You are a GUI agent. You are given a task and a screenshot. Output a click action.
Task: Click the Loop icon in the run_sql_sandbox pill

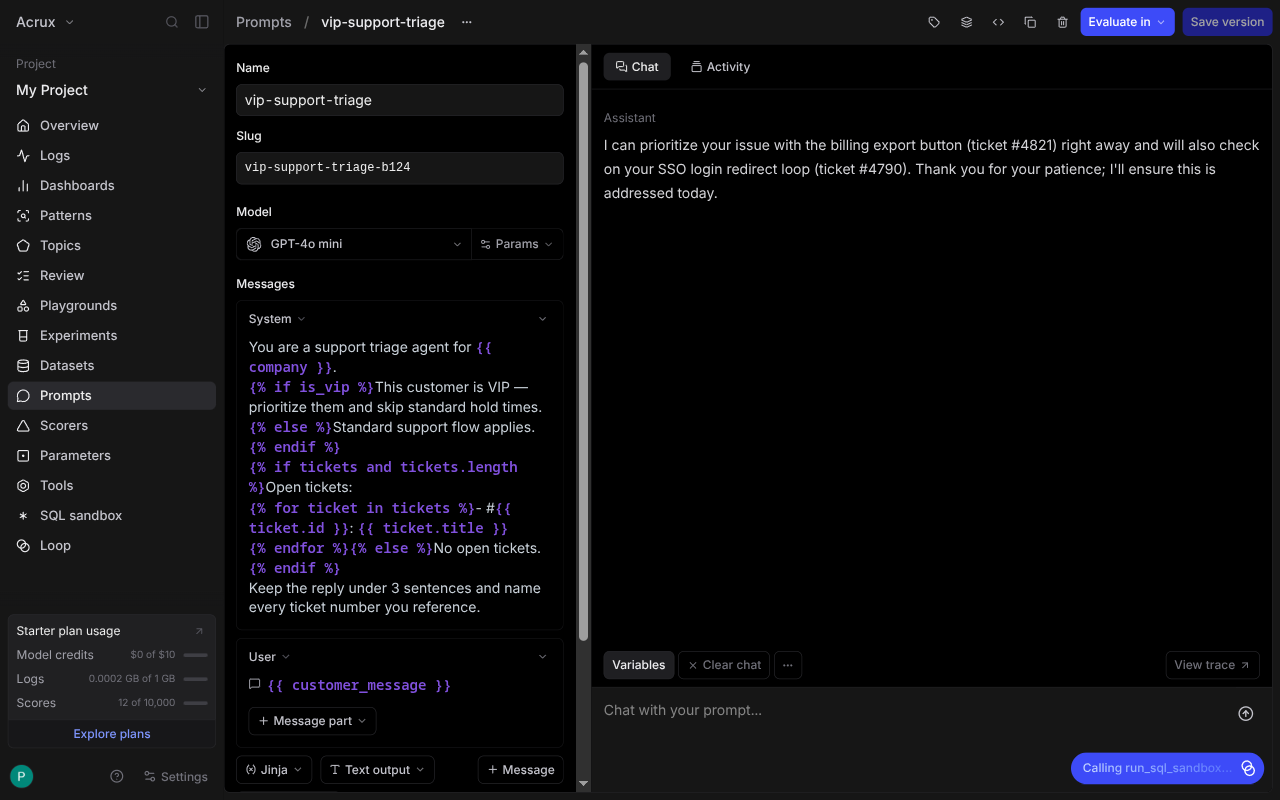tap(1248, 768)
